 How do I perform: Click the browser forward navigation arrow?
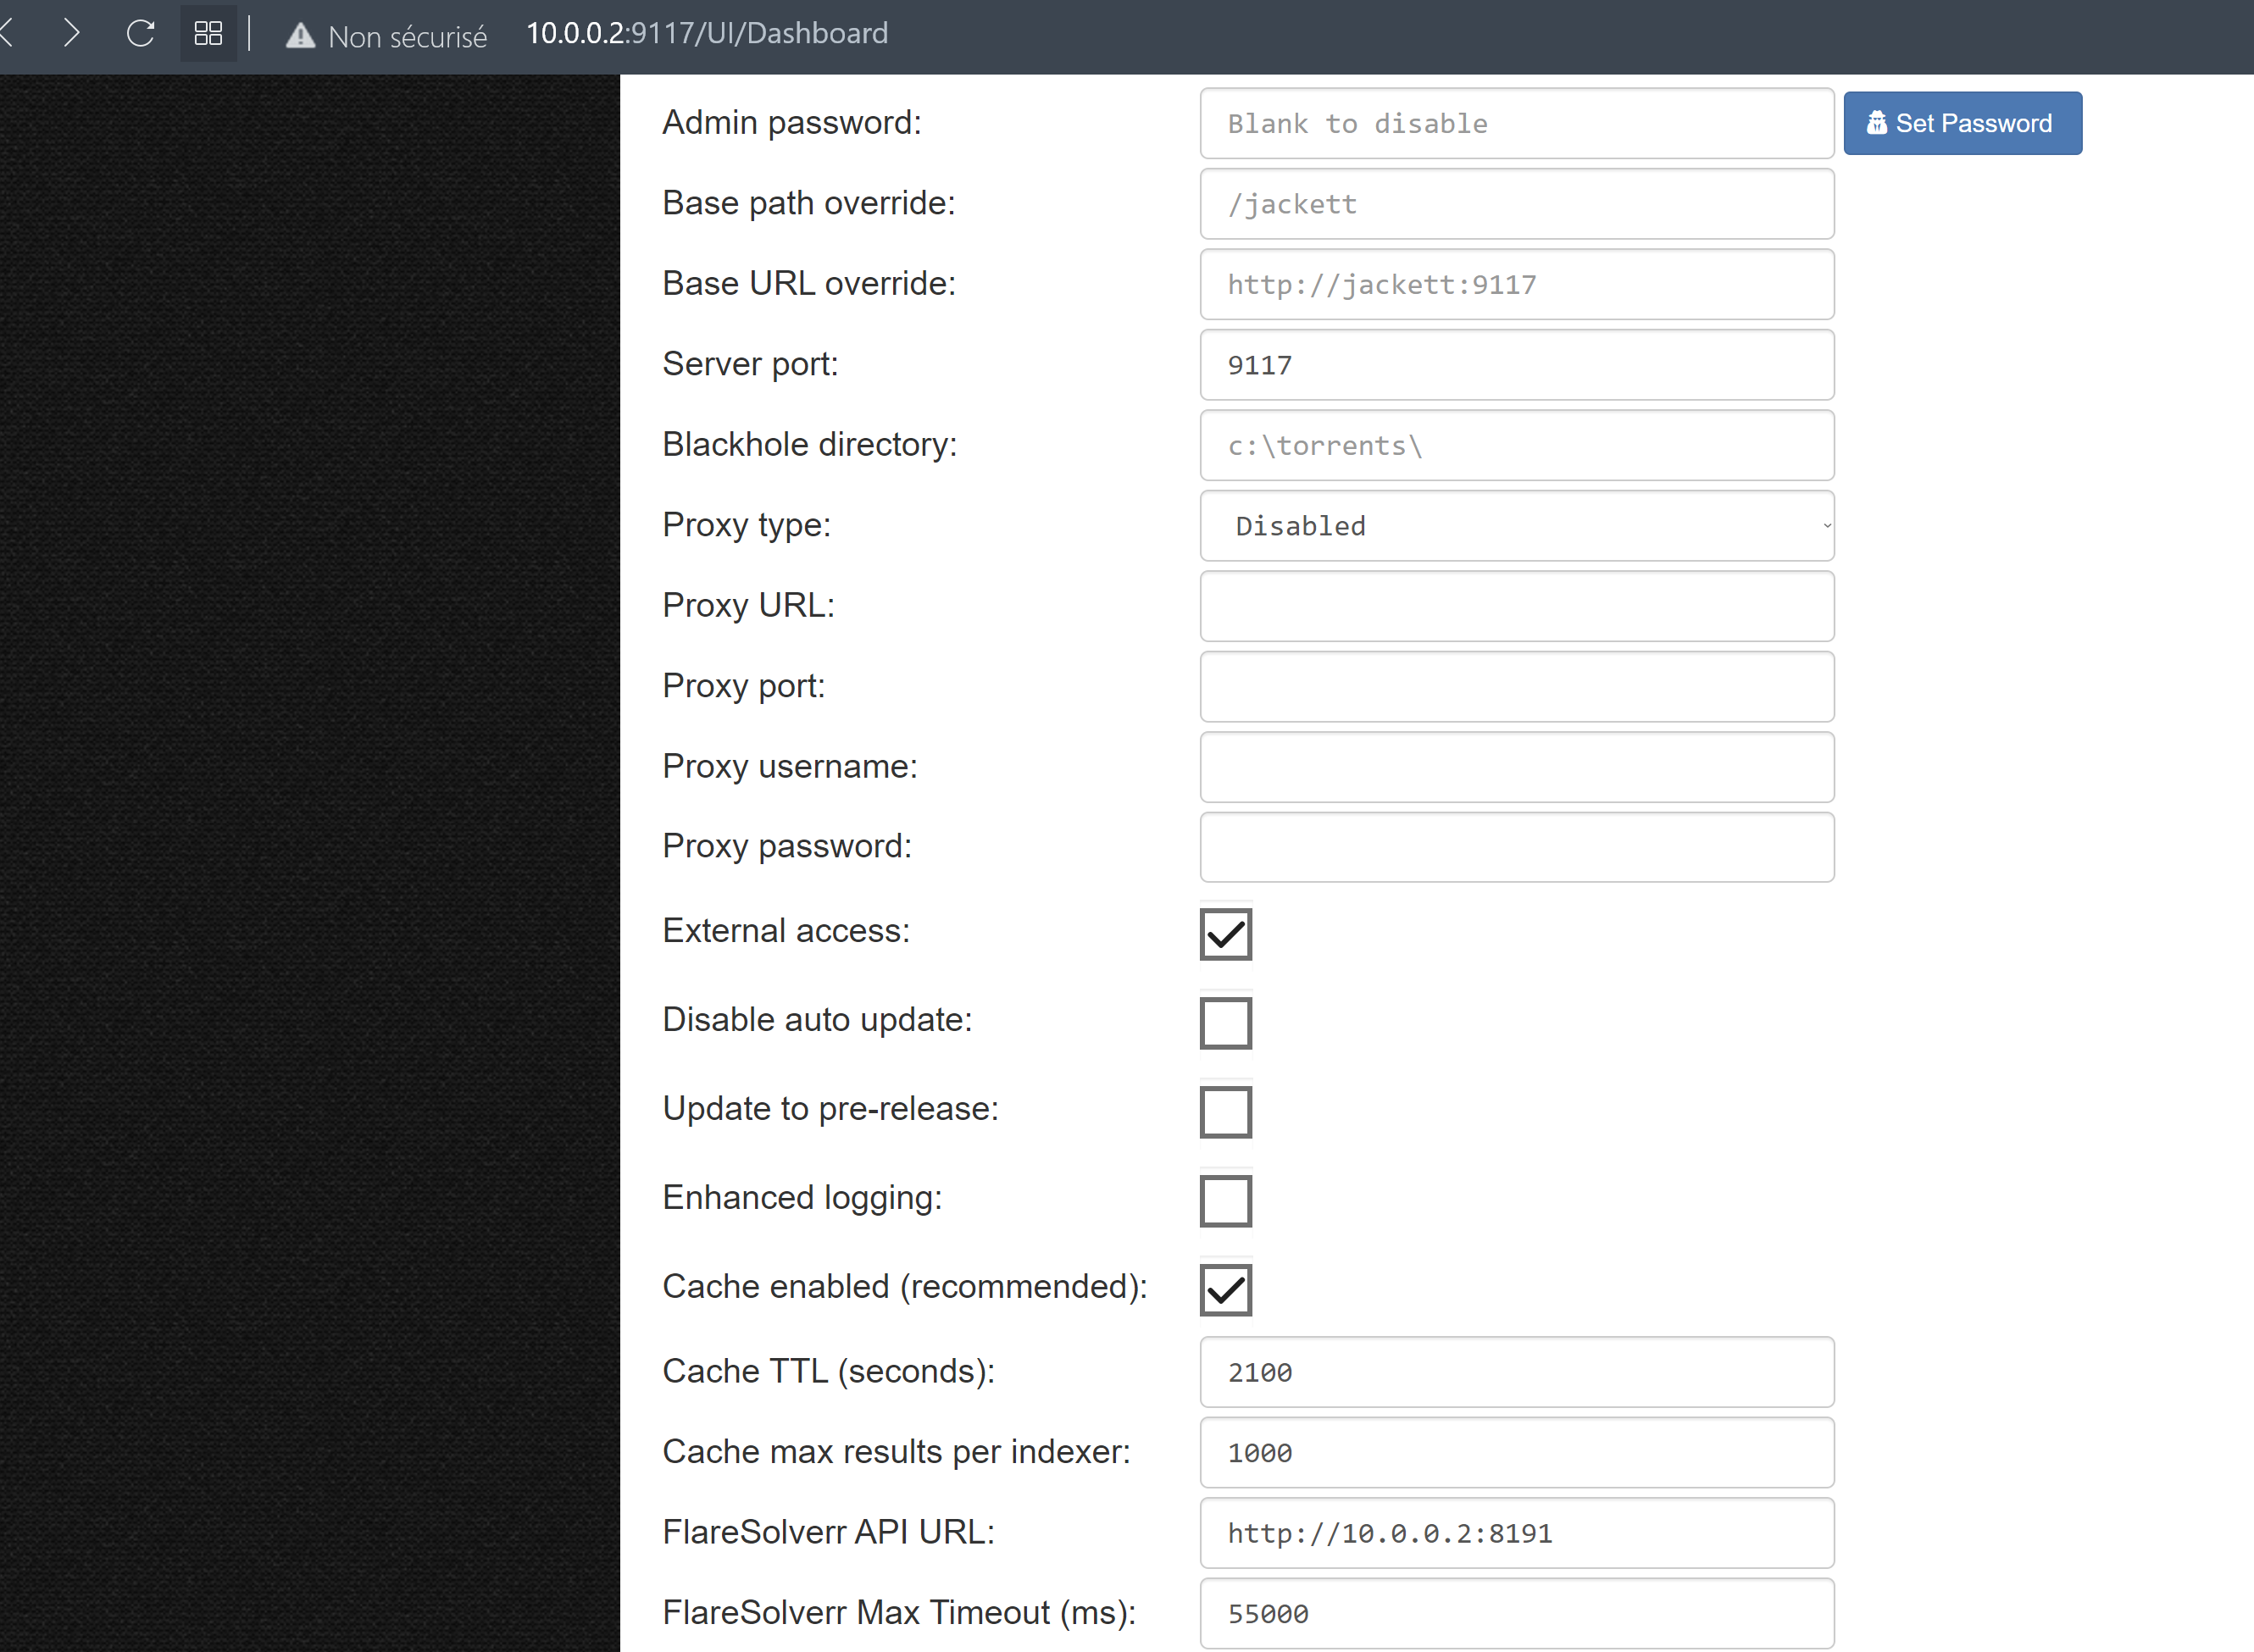point(71,33)
